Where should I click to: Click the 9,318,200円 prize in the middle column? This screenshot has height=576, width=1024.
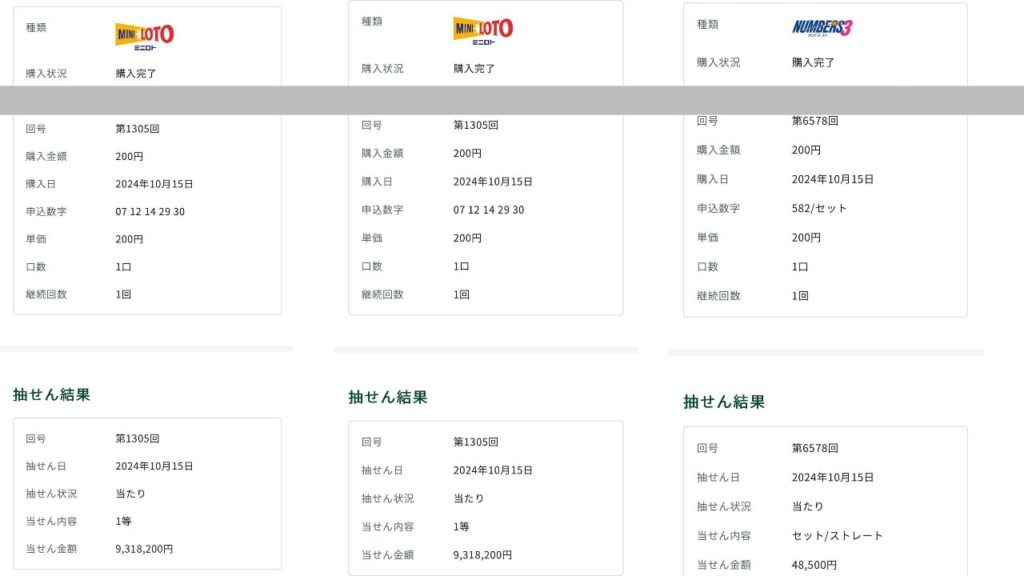482,555
